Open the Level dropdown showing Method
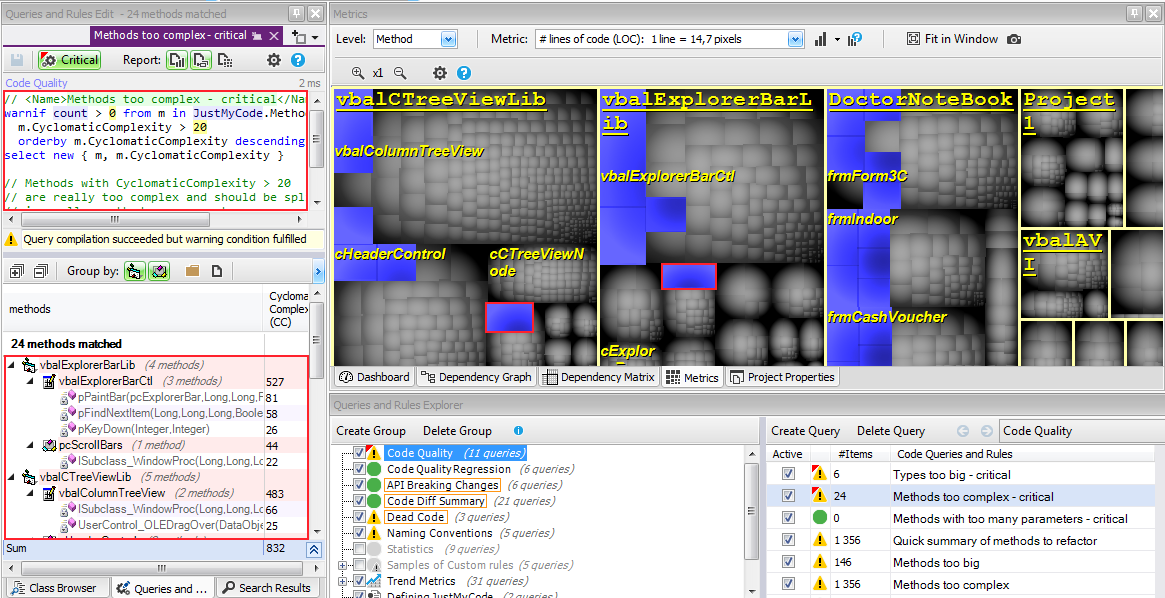This screenshot has height=598, width=1165. point(448,39)
